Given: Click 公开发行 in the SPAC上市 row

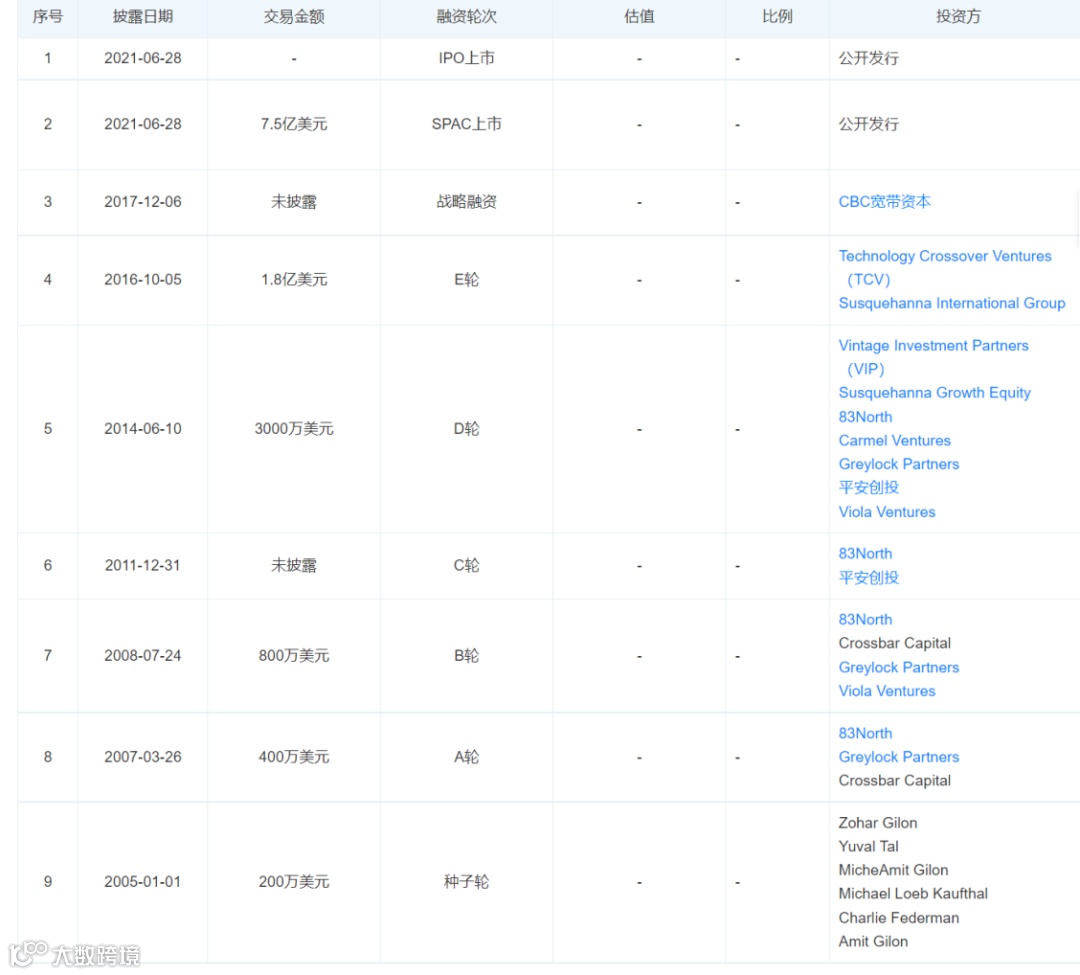Looking at the screenshot, I should click(x=869, y=125).
